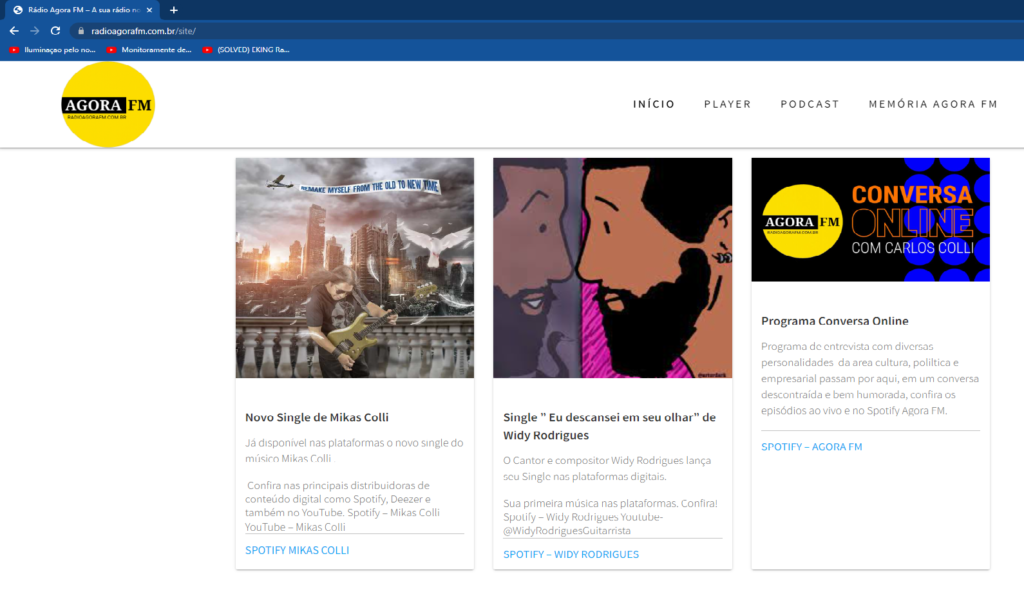
Task: Click the padlock site security icon
Action: pos(81,31)
